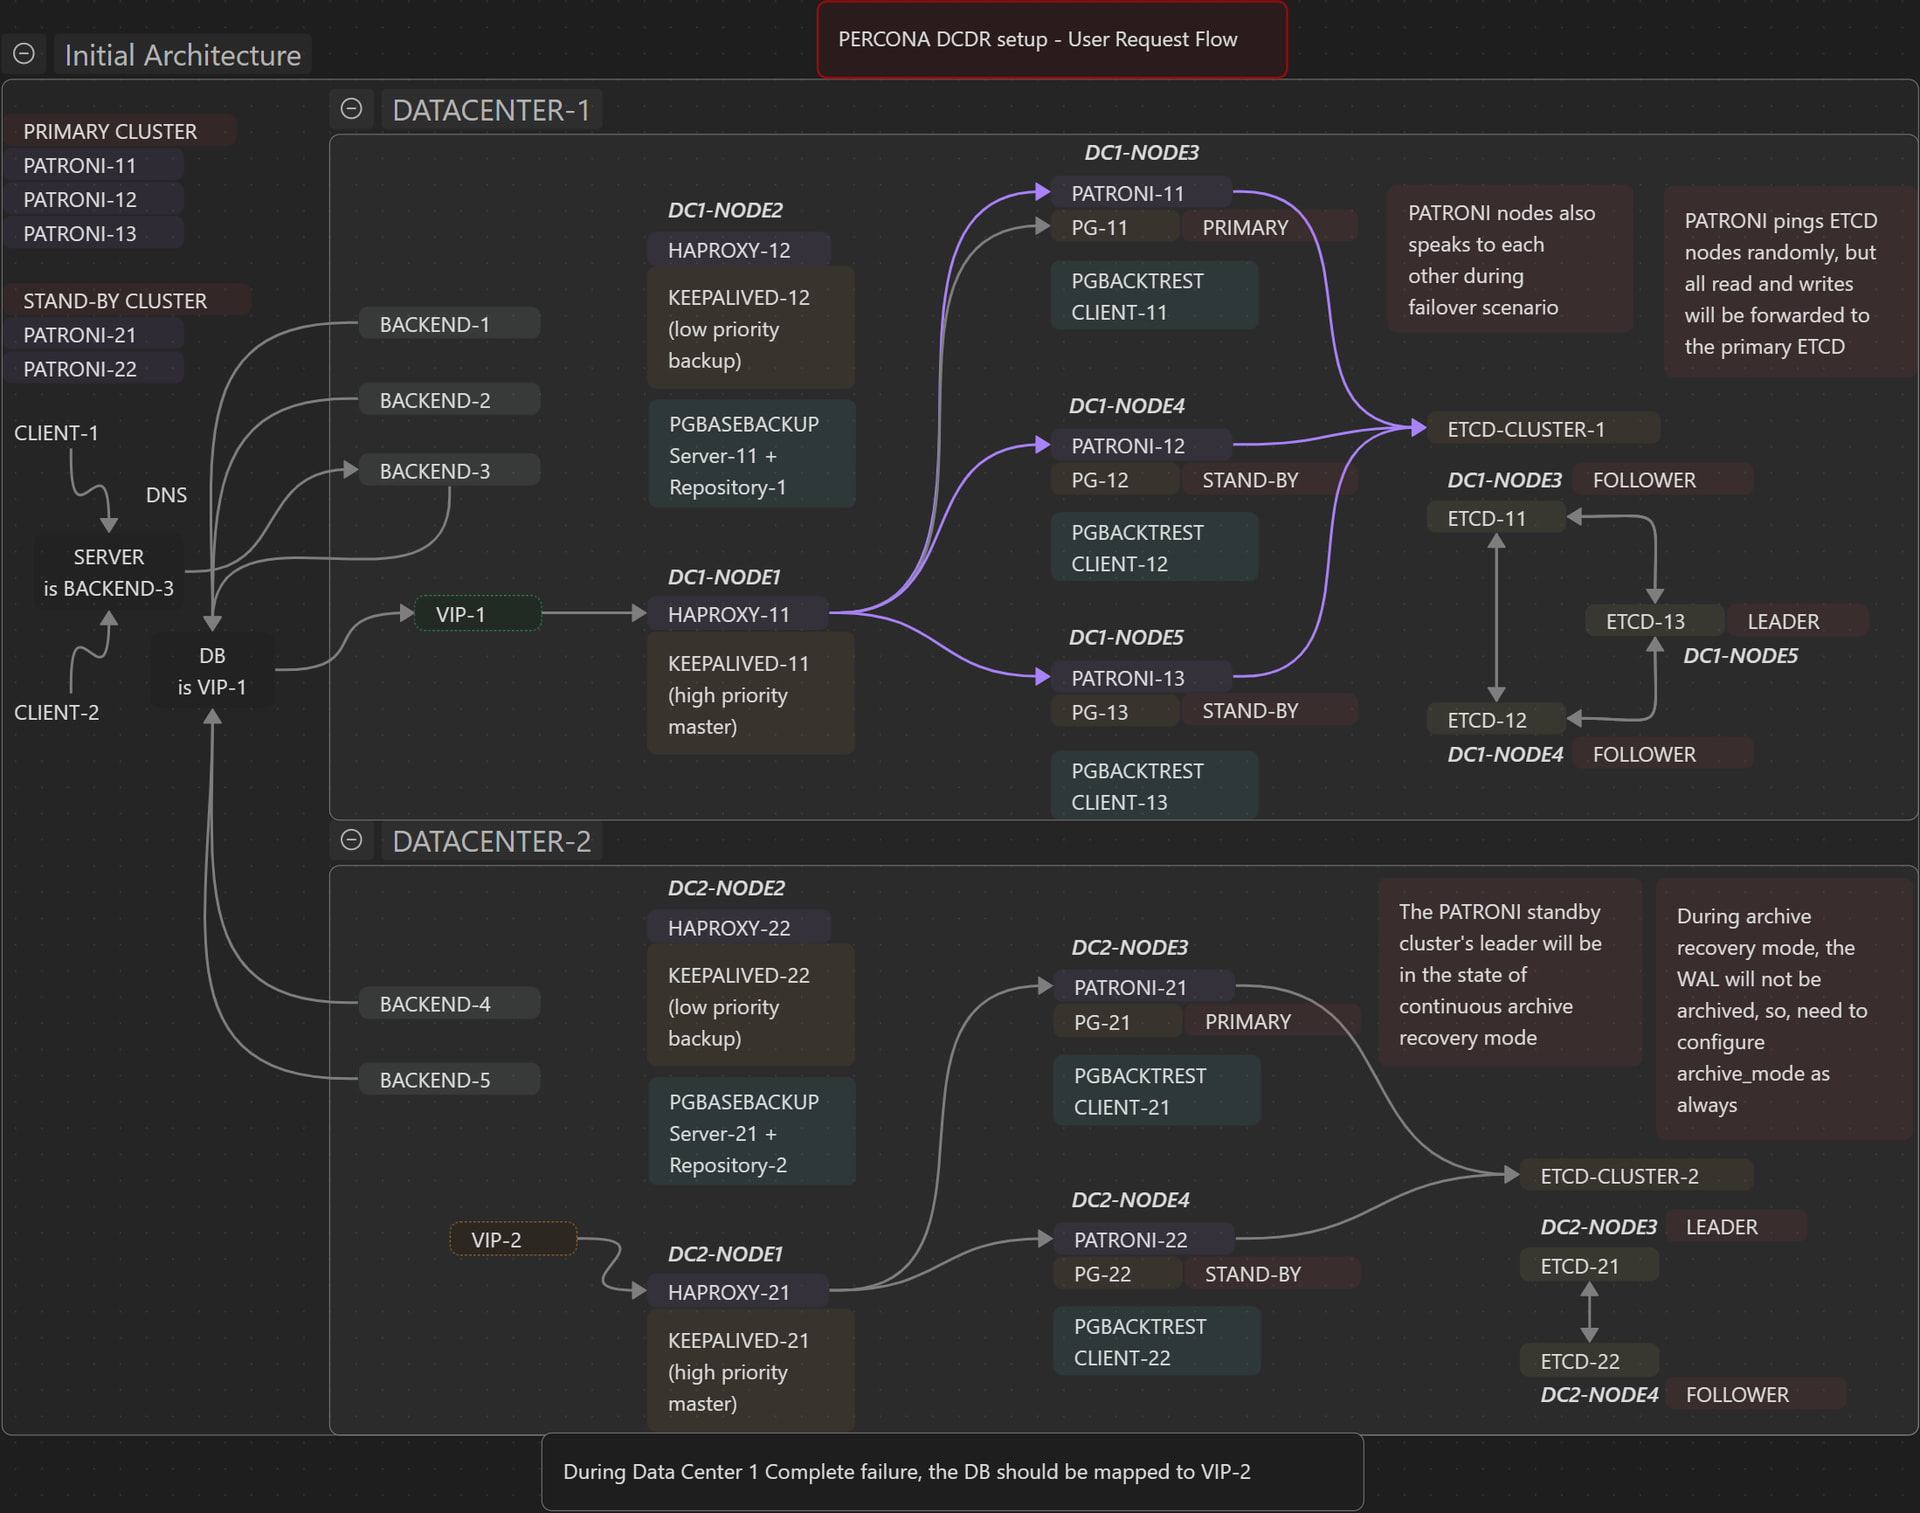Select the PATRONI-22 node under DC2-NODE4

(1142, 1240)
